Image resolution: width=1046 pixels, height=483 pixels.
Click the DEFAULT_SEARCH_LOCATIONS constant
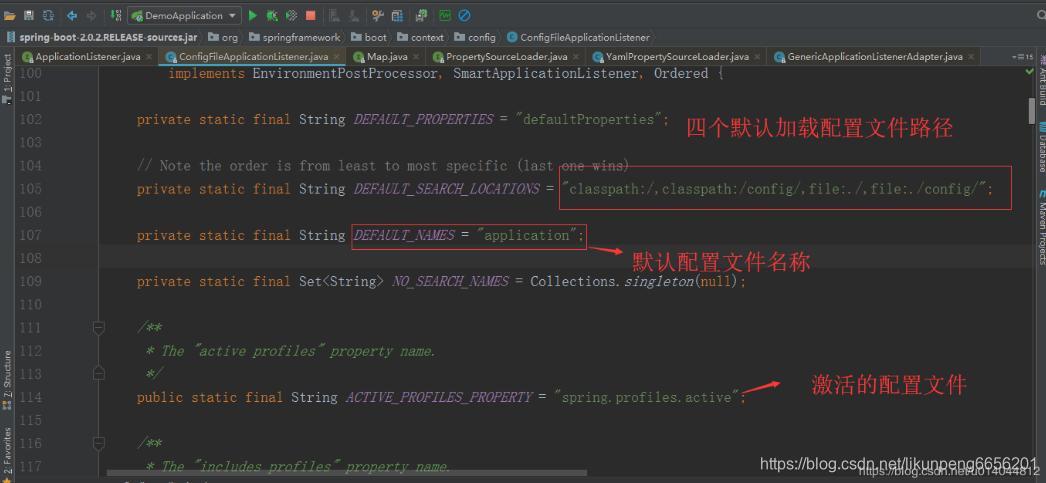coord(446,189)
